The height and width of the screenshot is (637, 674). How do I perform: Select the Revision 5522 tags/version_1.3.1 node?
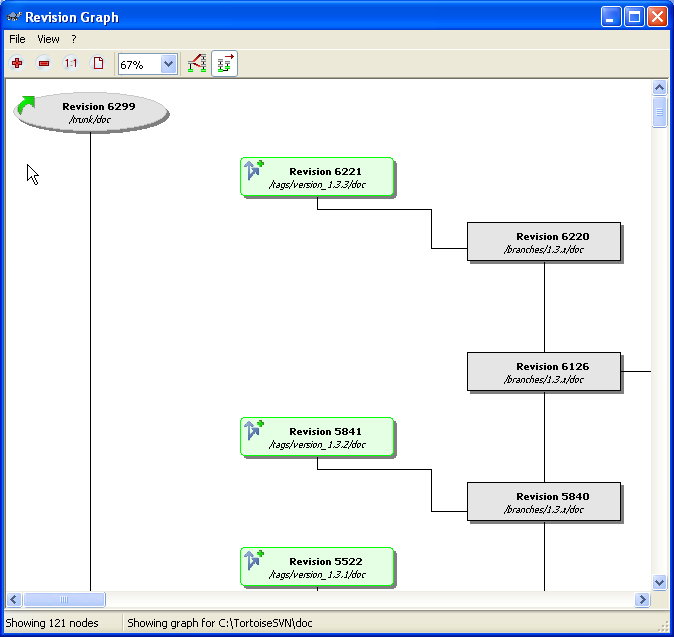click(317, 567)
